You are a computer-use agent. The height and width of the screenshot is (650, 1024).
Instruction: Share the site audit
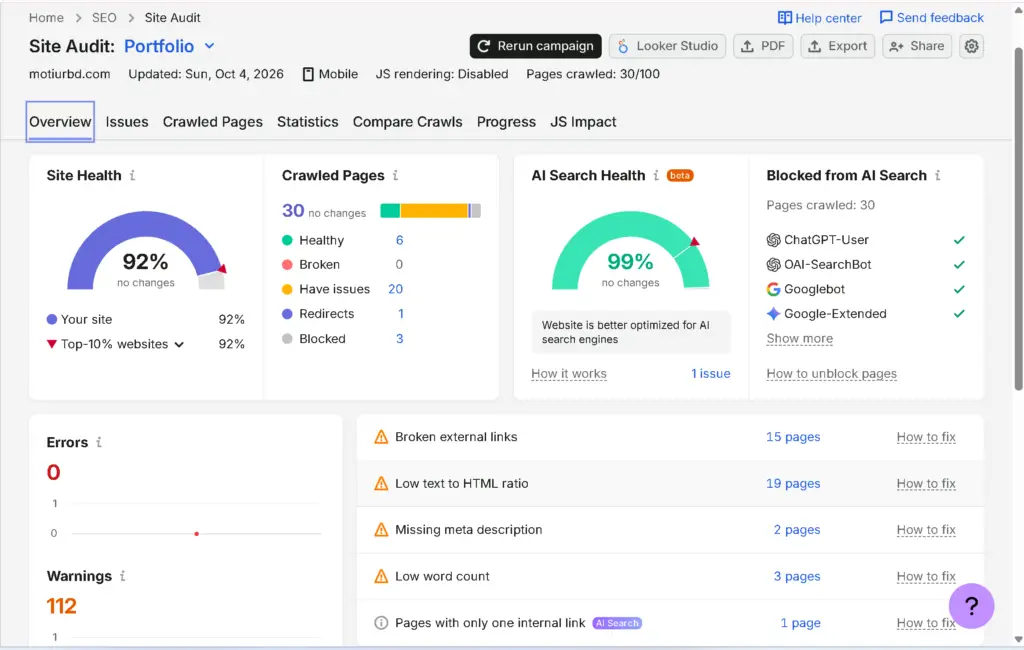[917, 46]
